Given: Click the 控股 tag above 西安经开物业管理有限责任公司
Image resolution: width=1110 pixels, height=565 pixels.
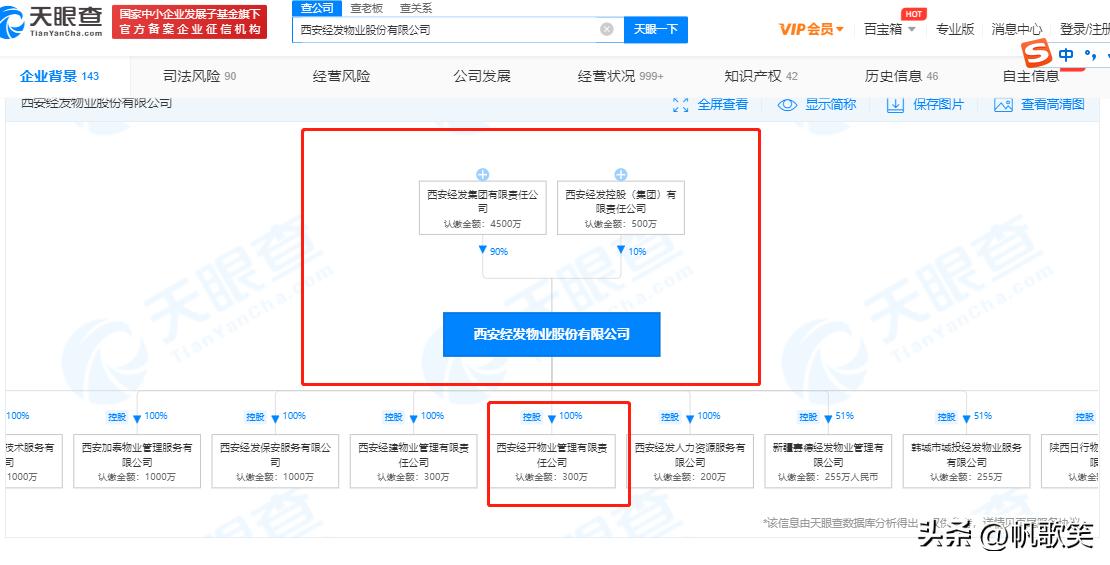Looking at the screenshot, I should click(532, 417).
